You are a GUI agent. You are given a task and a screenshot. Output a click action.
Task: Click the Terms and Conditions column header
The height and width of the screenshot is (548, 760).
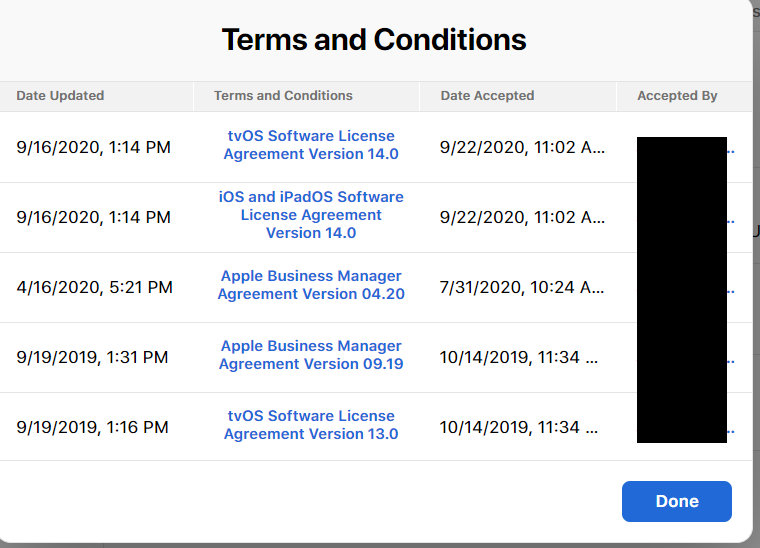tap(283, 96)
